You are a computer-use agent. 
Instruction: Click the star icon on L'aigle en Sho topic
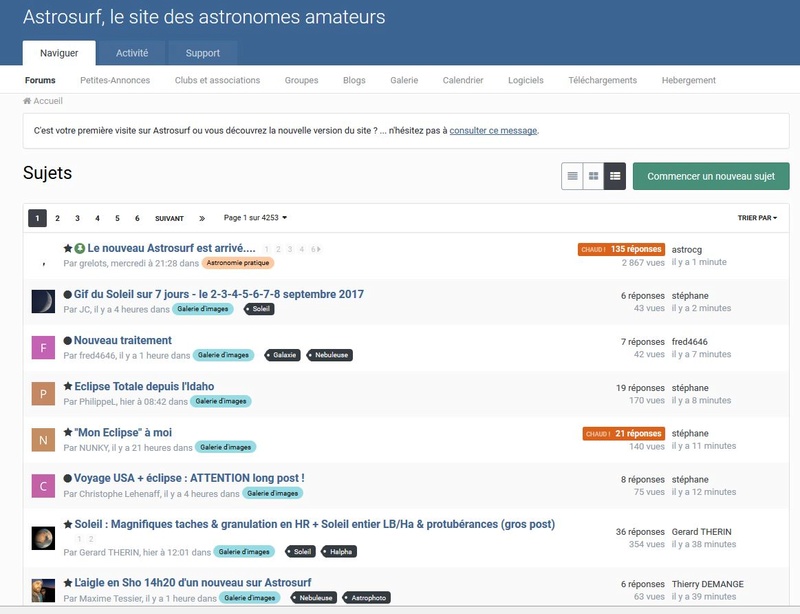(x=68, y=582)
